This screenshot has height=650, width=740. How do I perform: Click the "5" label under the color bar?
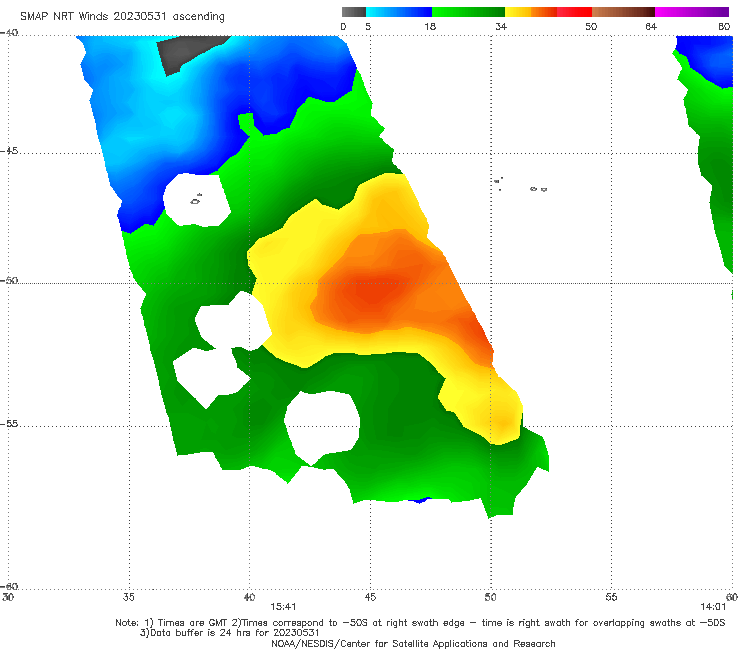(368, 27)
